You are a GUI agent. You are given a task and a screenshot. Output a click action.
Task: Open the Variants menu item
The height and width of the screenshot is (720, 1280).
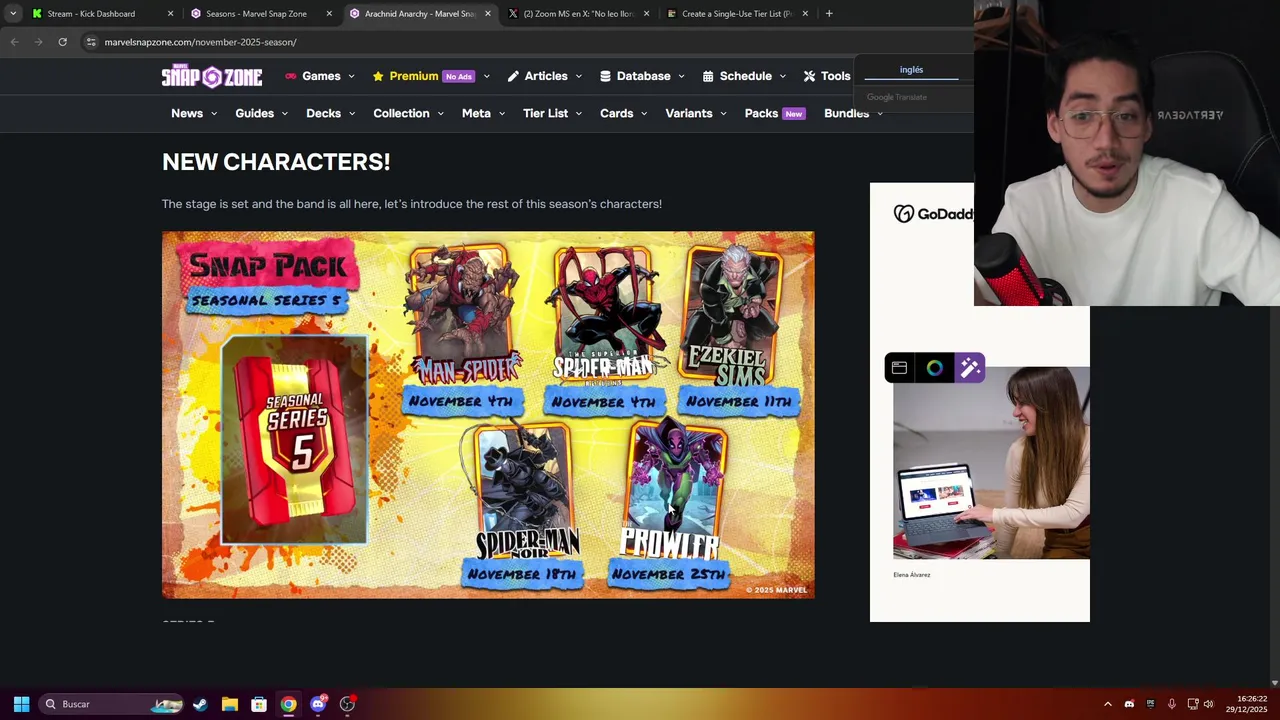(x=689, y=113)
